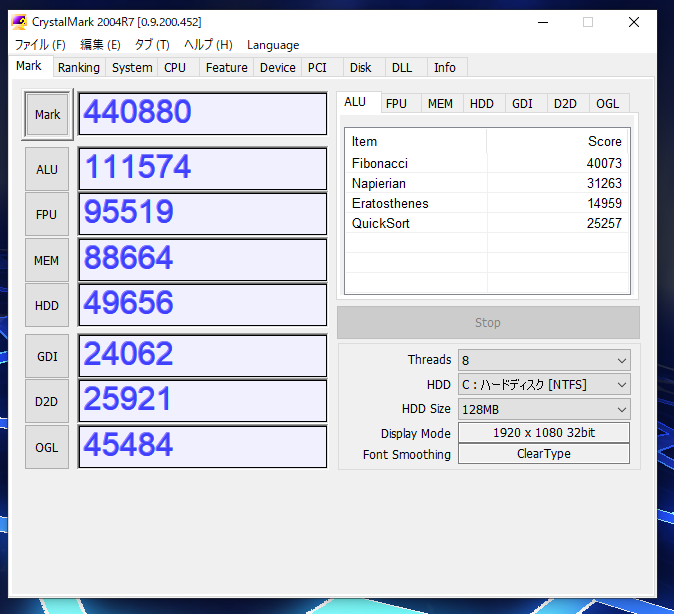674x614 pixels.
Task: Click the GDI score 24062
Action: (202, 356)
